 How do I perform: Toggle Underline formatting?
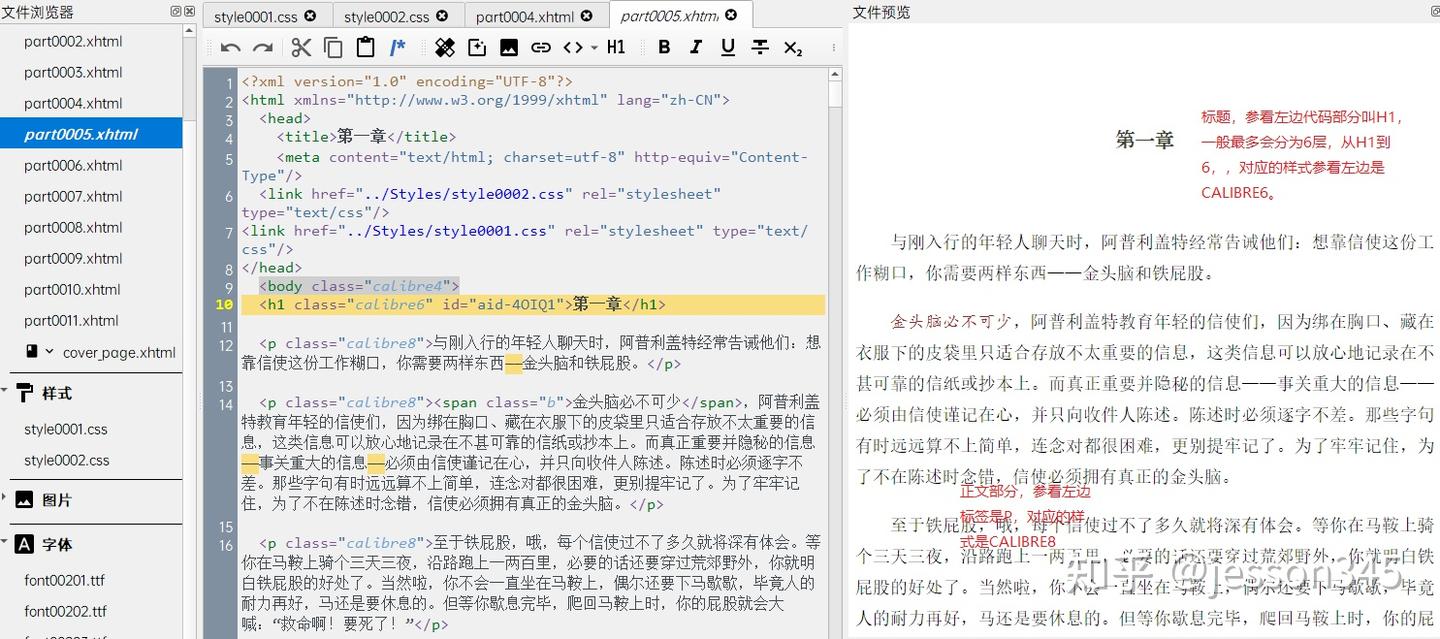[728, 47]
